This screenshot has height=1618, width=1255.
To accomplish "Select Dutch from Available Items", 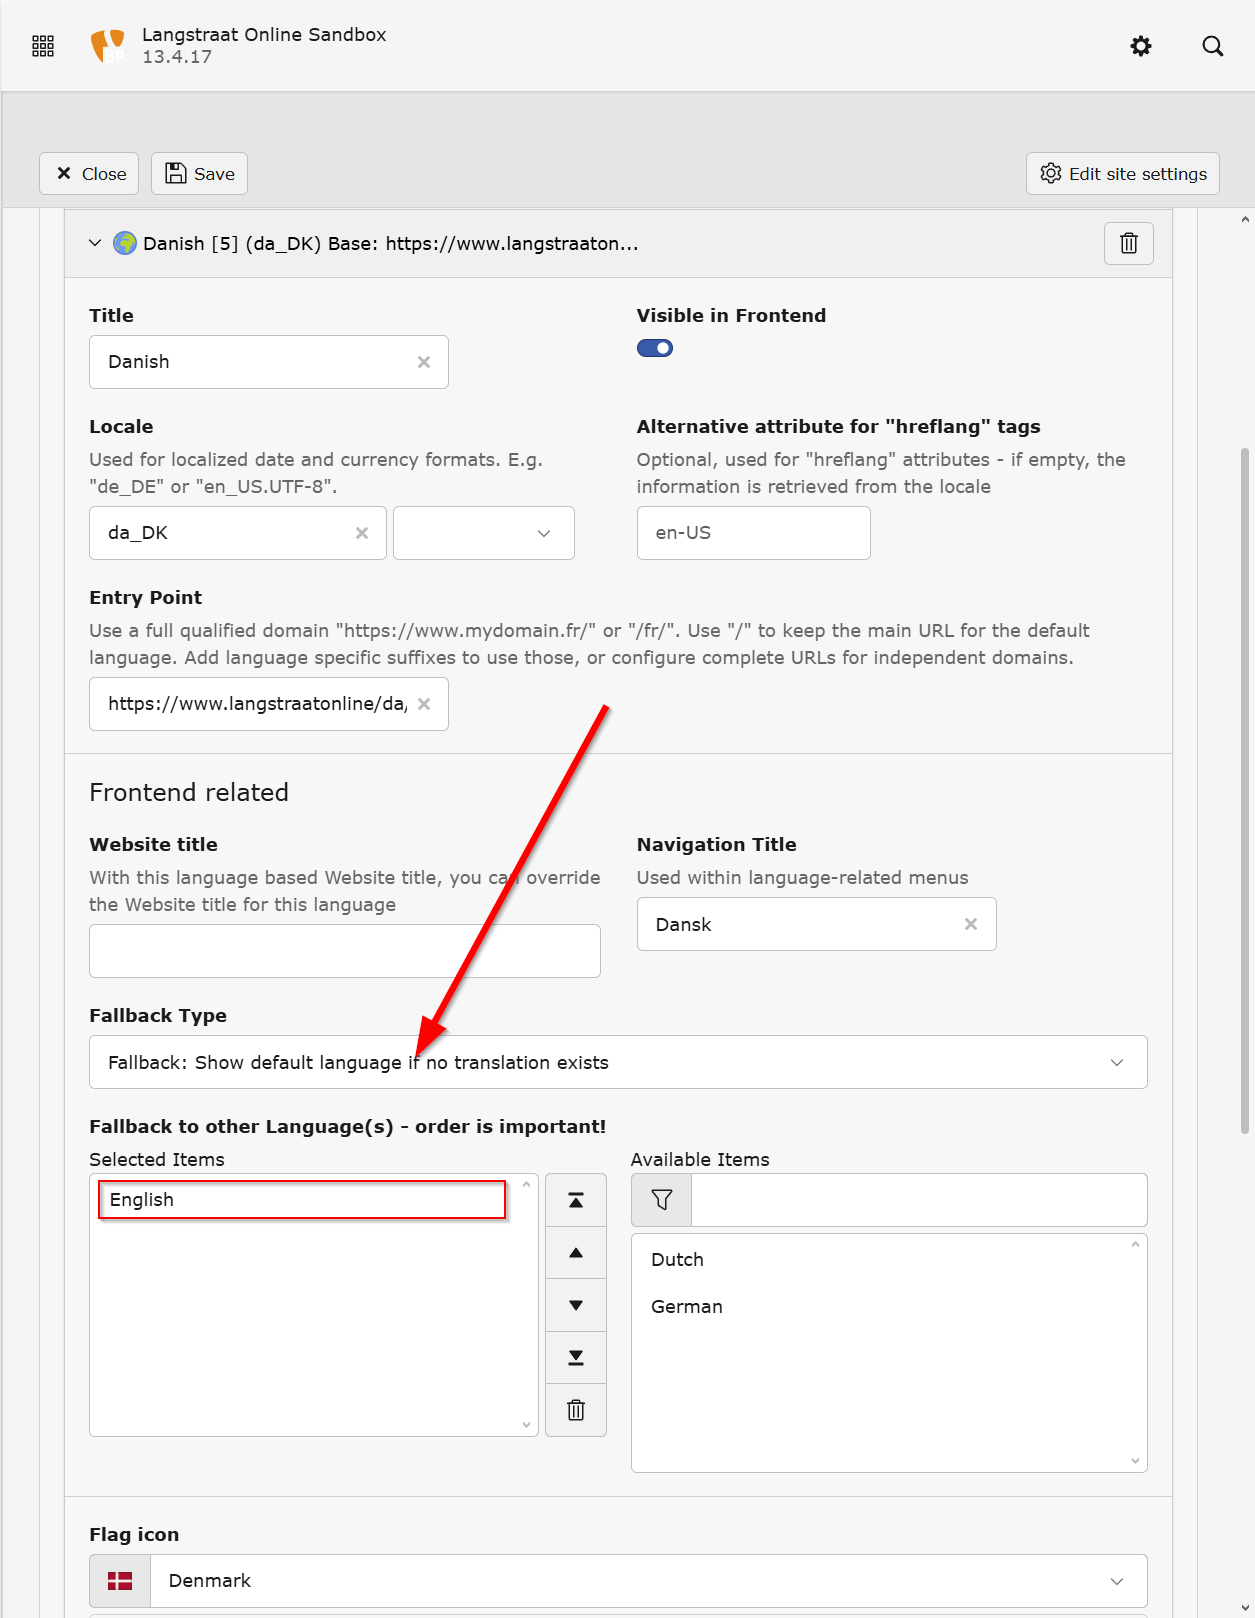I will (x=678, y=1260).
